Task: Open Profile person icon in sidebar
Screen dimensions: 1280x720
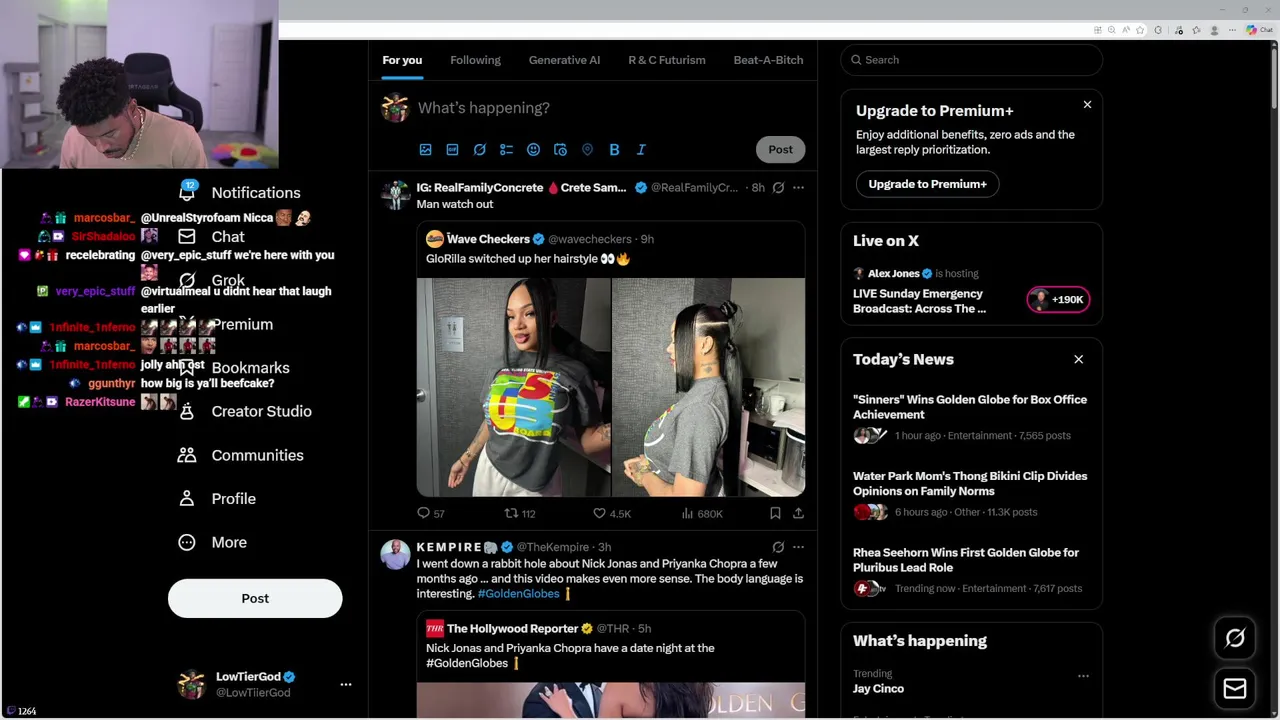Action: point(187,498)
